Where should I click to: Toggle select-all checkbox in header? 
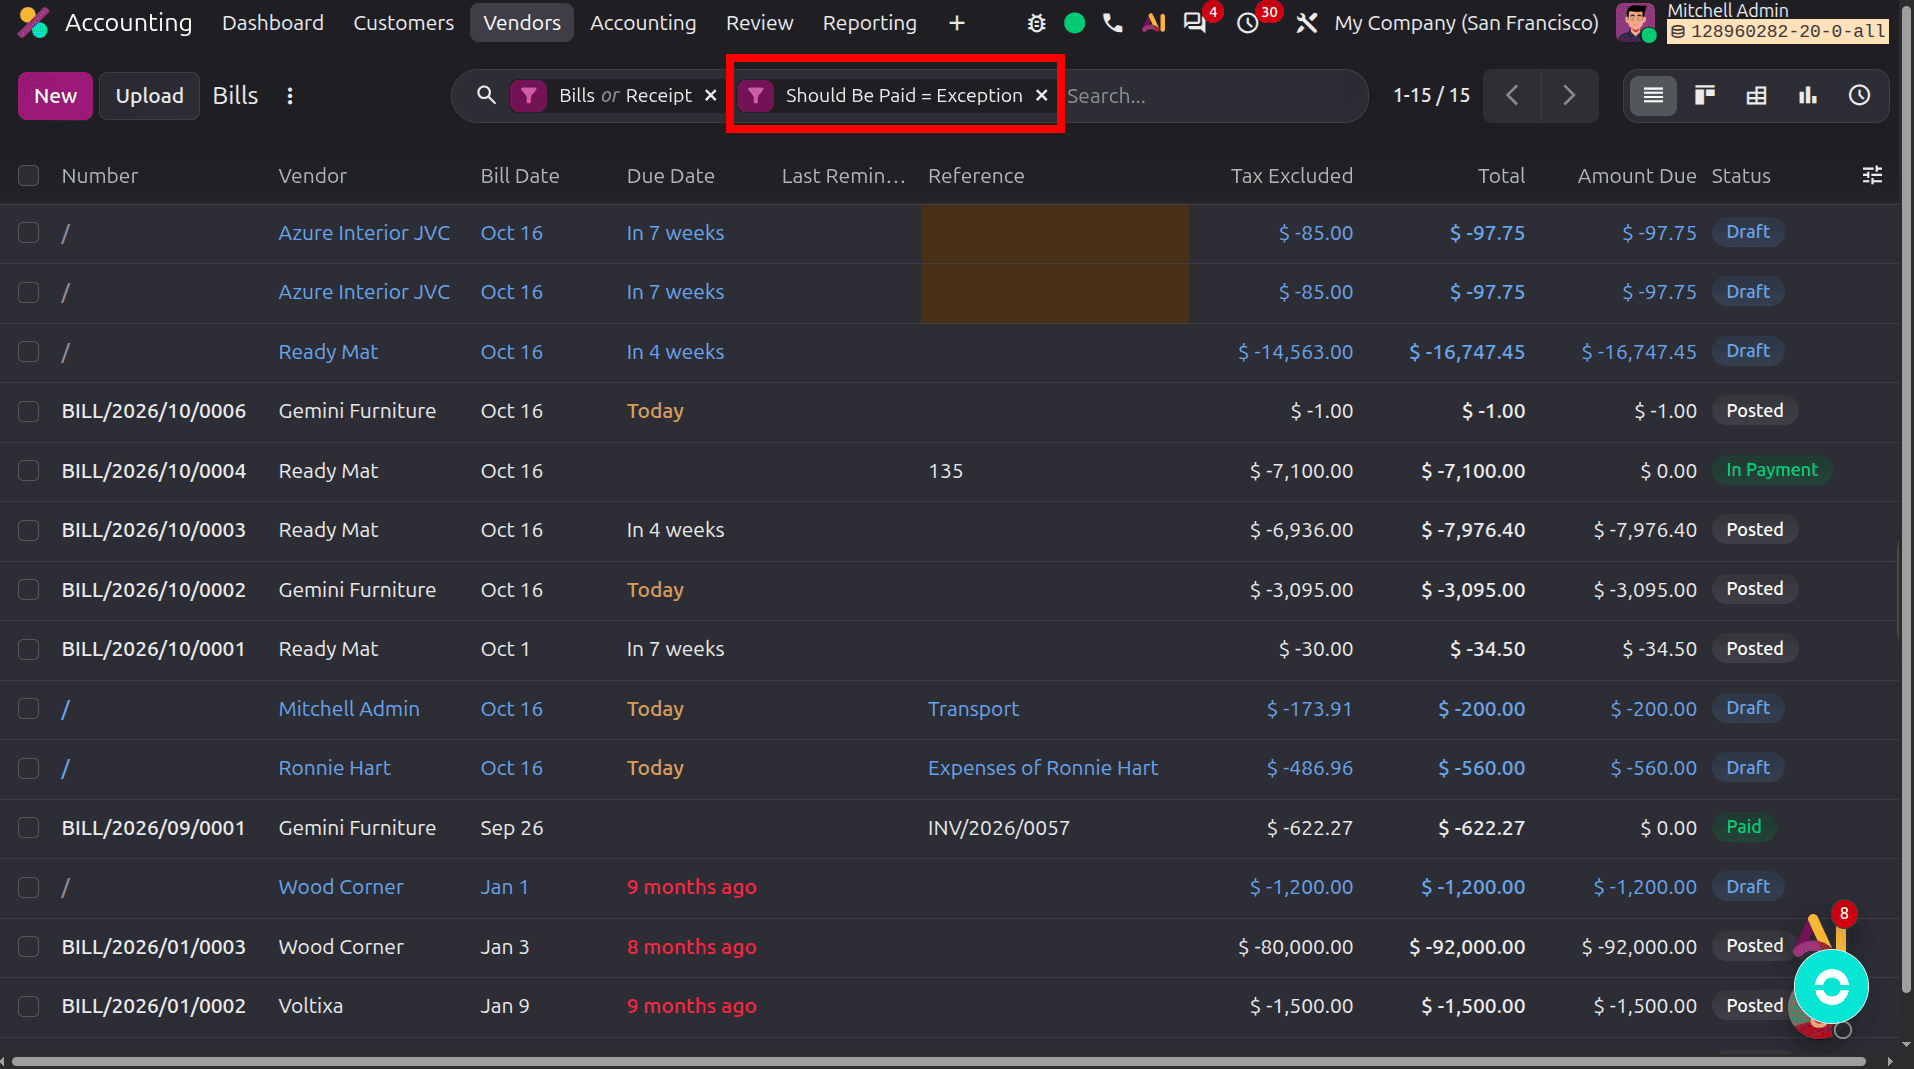tap(28, 176)
